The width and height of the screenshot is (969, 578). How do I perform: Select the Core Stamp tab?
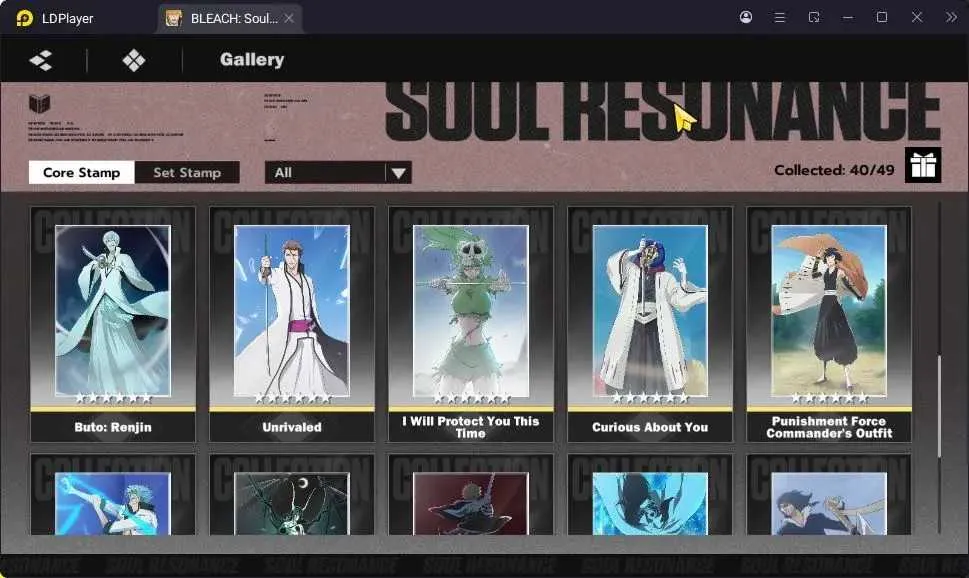[x=82, y=172]
